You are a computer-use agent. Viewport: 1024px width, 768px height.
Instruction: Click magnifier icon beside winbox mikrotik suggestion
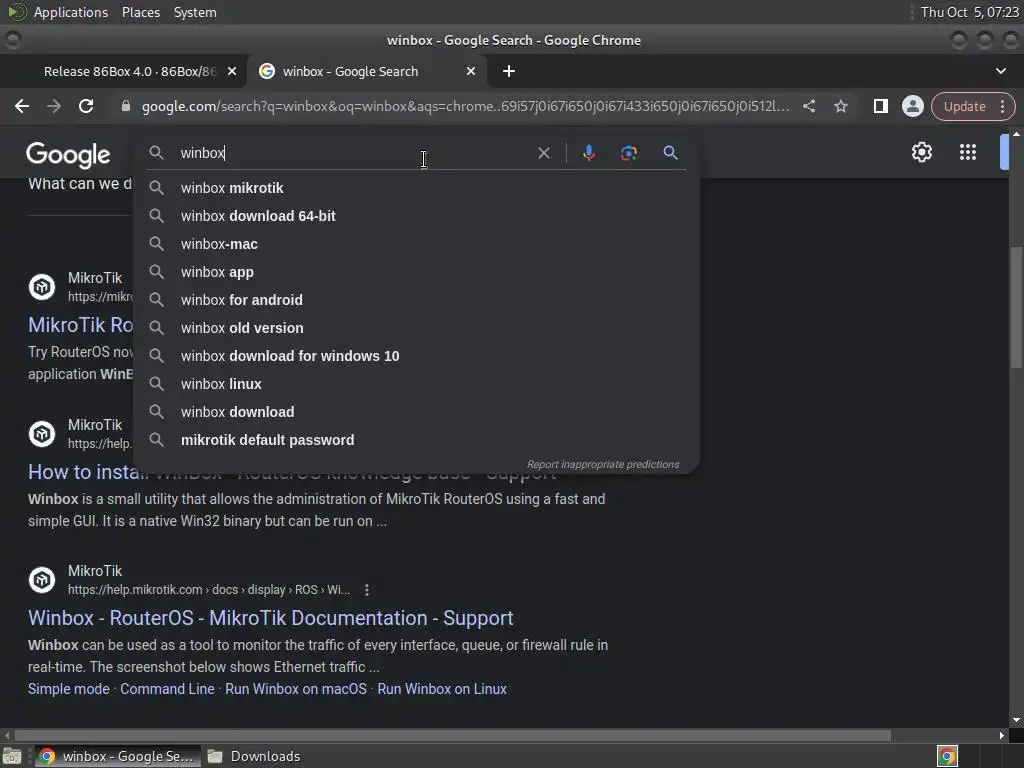[156, 188]
